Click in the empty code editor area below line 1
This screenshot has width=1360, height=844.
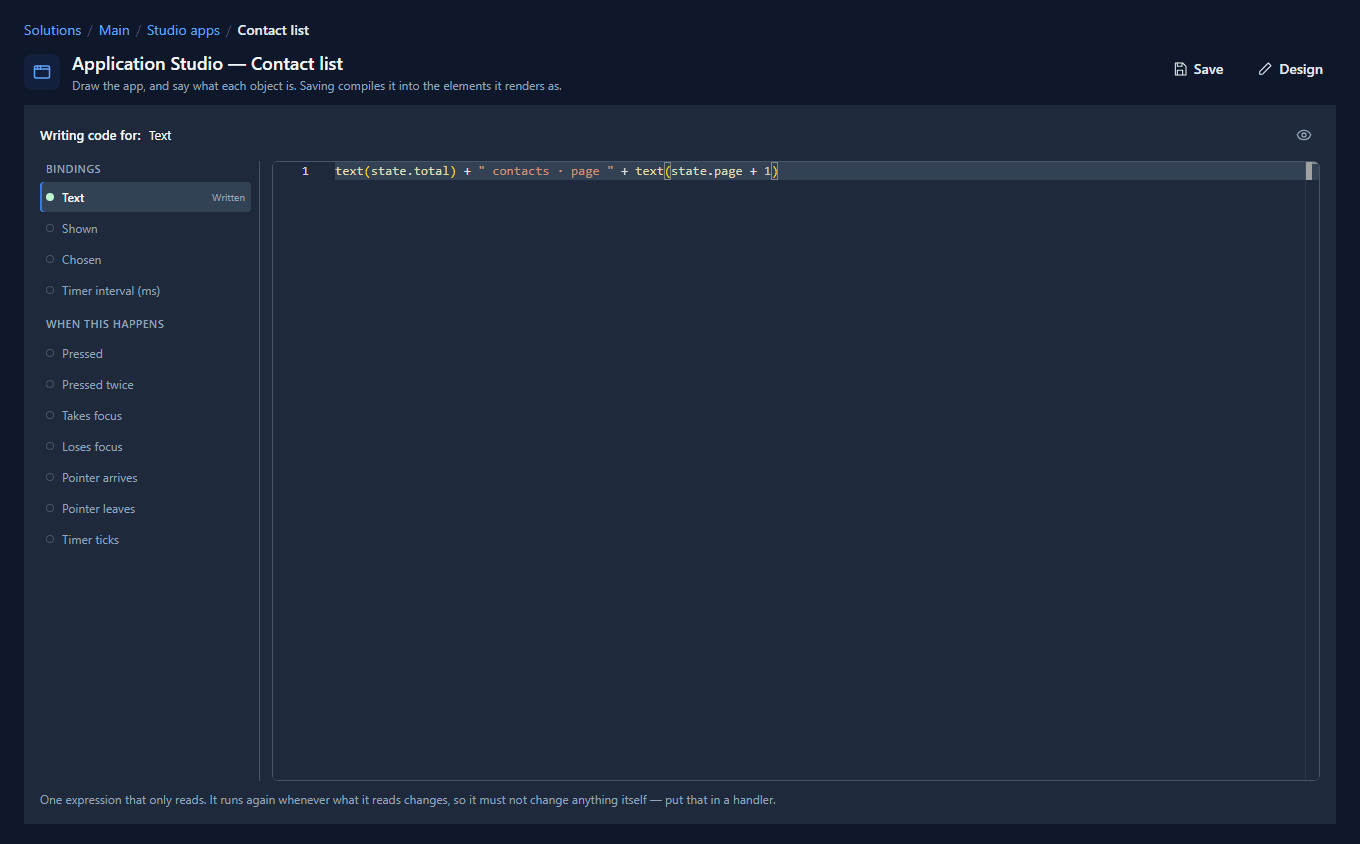[x=818, y=480]
